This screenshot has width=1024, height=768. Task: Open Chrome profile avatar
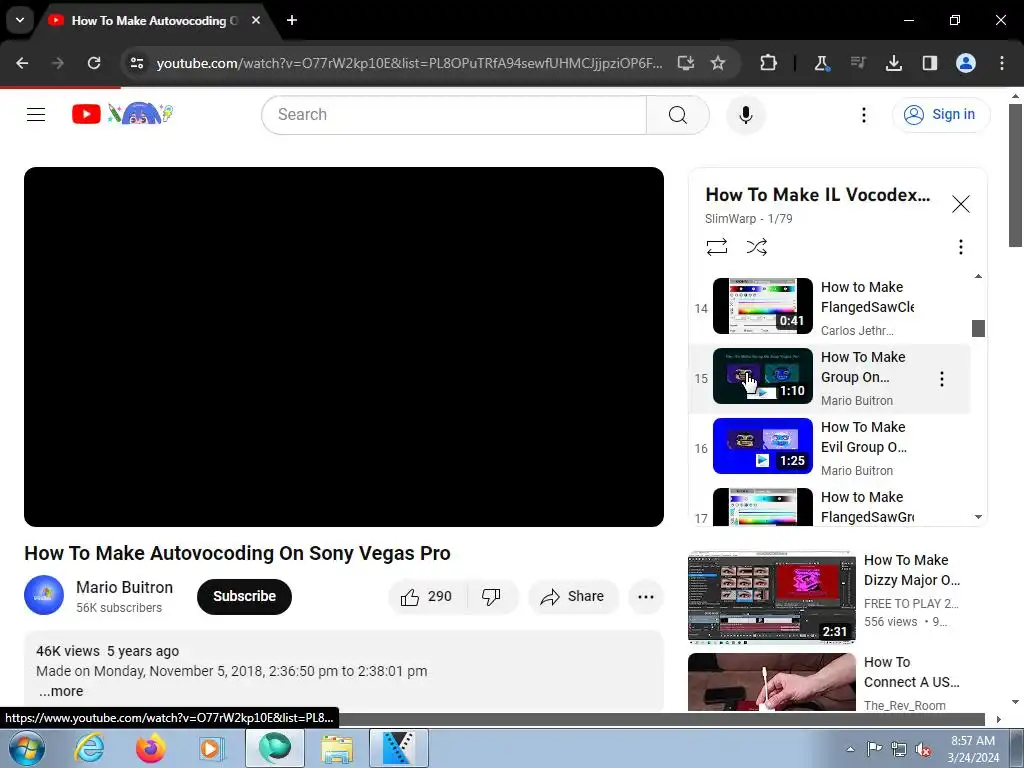pos(965,63)
